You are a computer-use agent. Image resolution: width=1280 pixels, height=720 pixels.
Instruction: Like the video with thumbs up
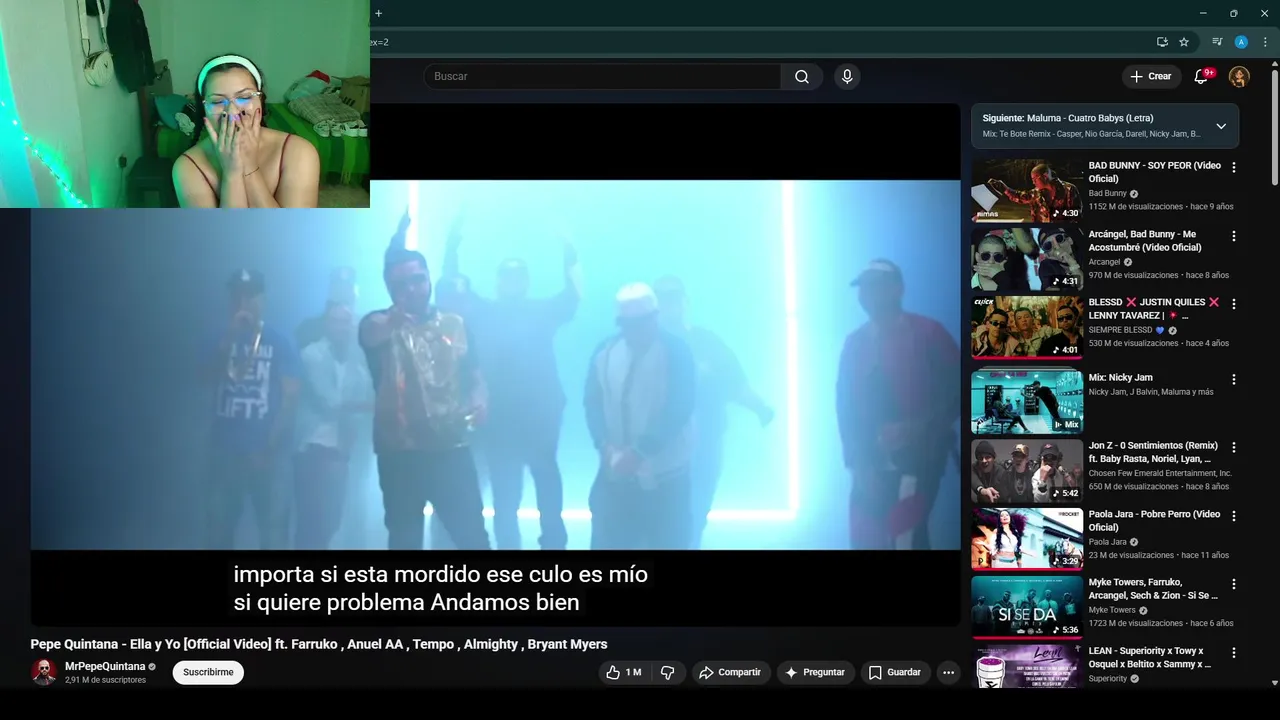point(624,673)
